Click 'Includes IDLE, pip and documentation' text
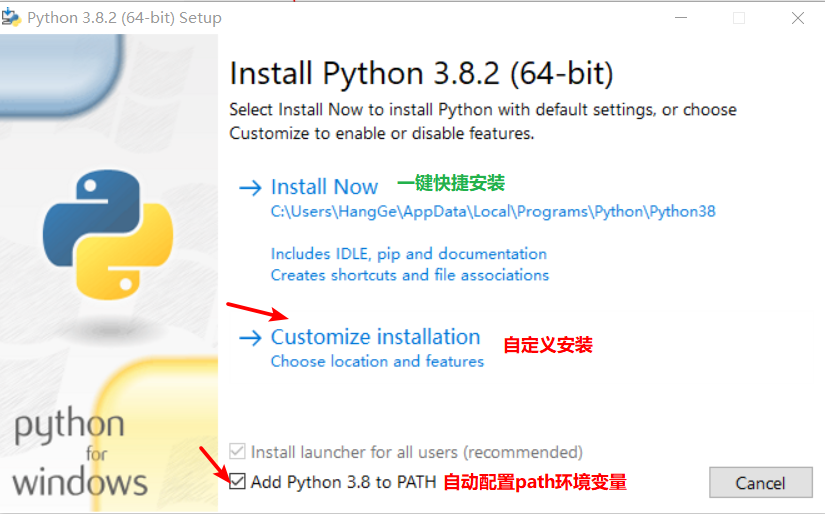 (x=409, y=254)
